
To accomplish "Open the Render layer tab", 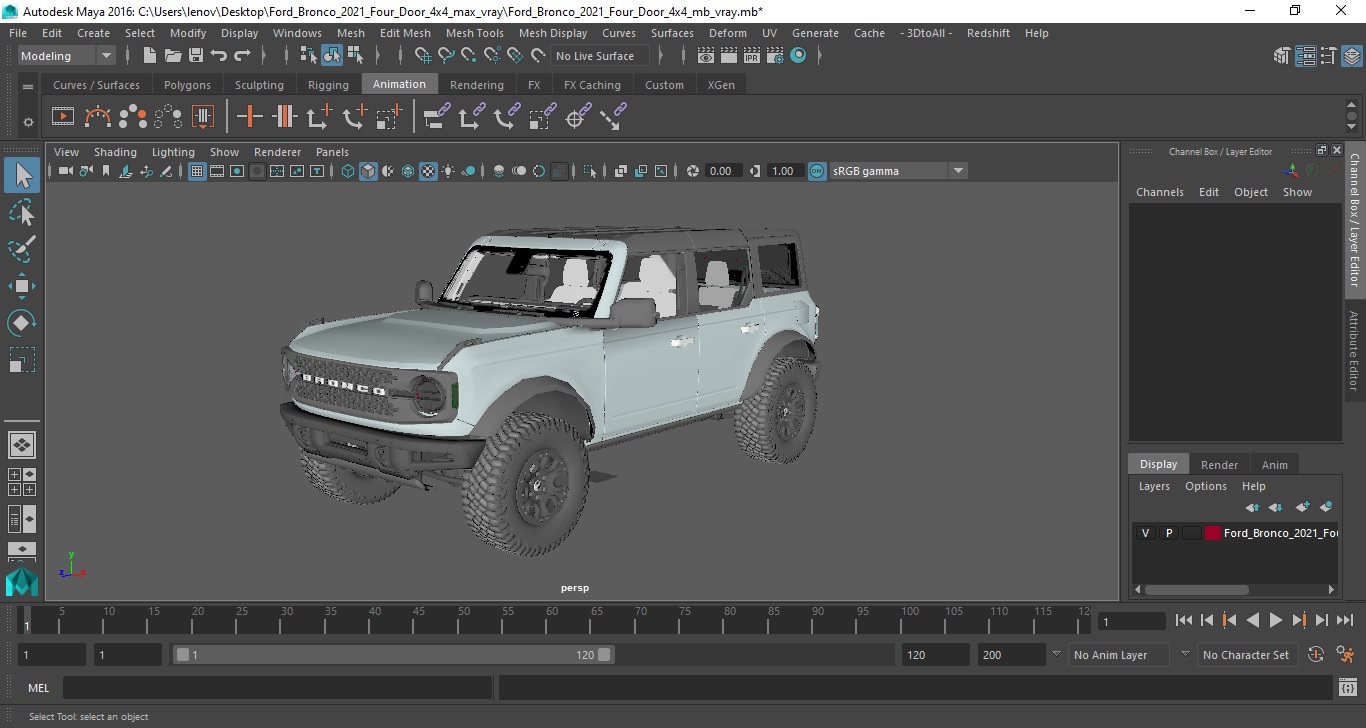I will point(1219,464).
